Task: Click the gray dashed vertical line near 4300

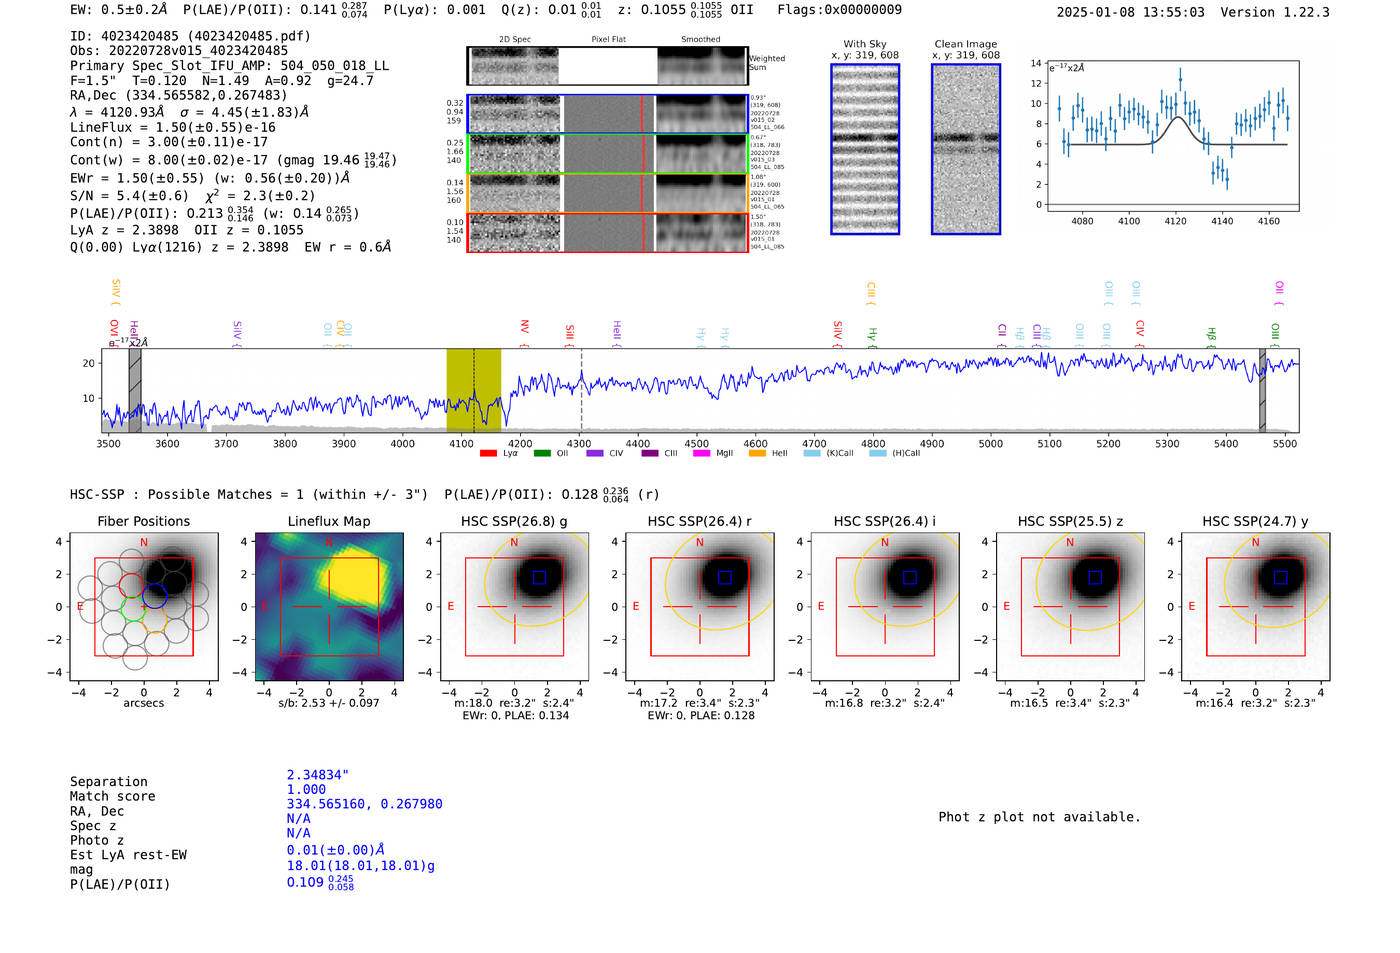Action: (581, 390)
